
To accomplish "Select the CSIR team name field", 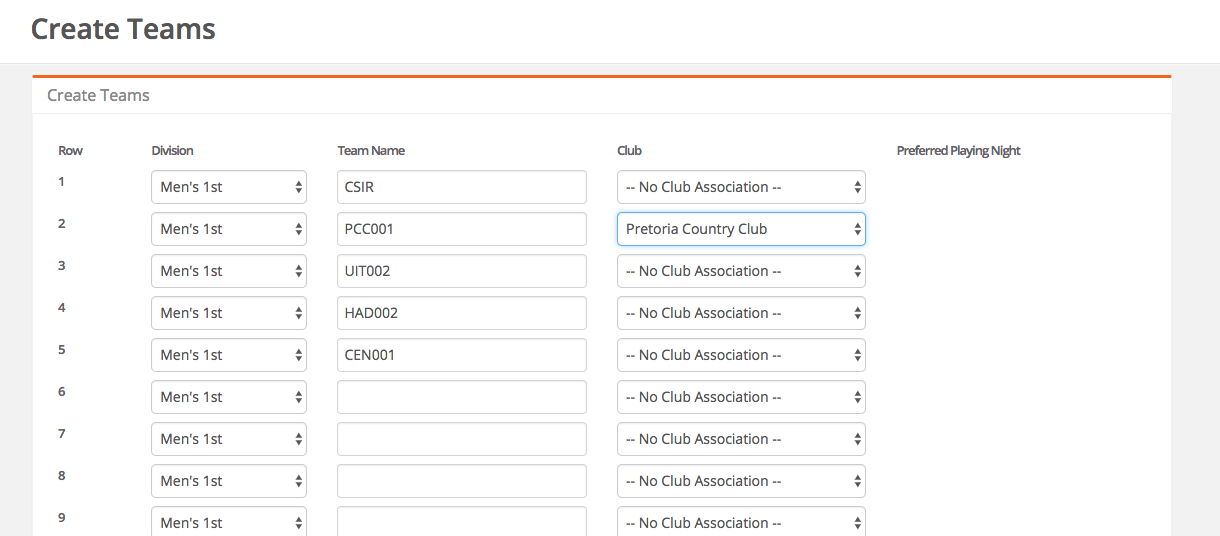I will [462, 187].
